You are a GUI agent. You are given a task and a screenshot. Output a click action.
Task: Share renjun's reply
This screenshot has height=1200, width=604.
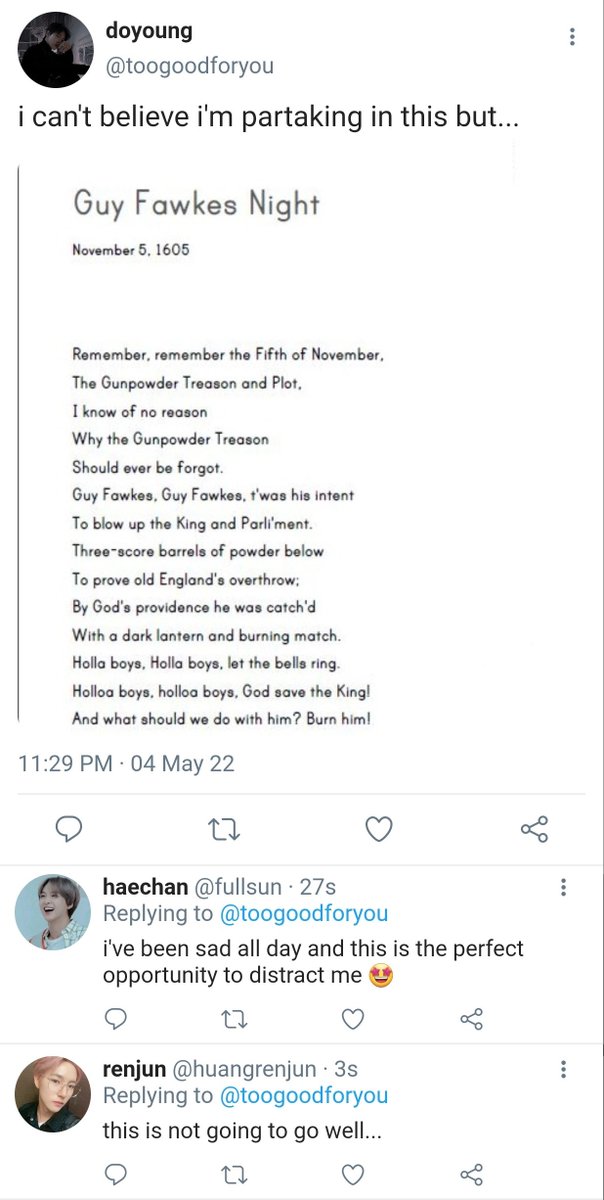[471, 1174]
